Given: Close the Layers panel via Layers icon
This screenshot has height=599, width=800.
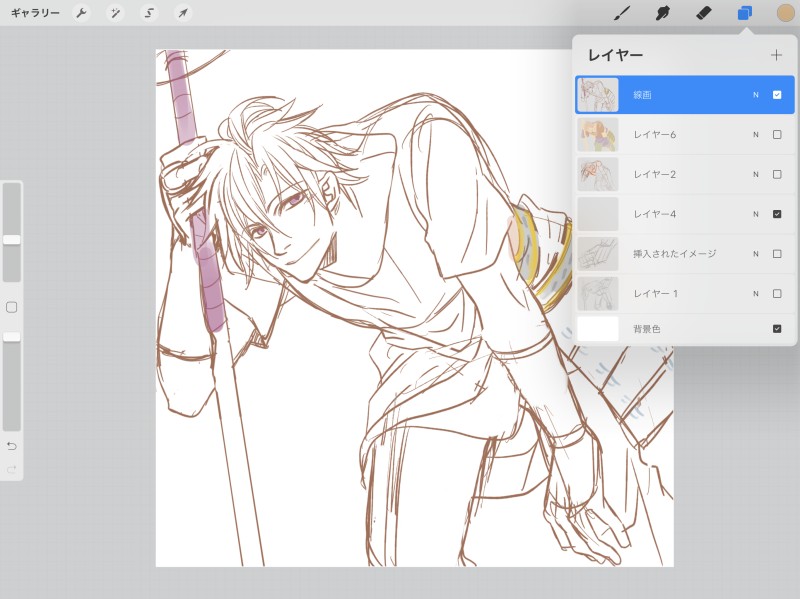Looking at the screenshot, I should coord(745,13).
